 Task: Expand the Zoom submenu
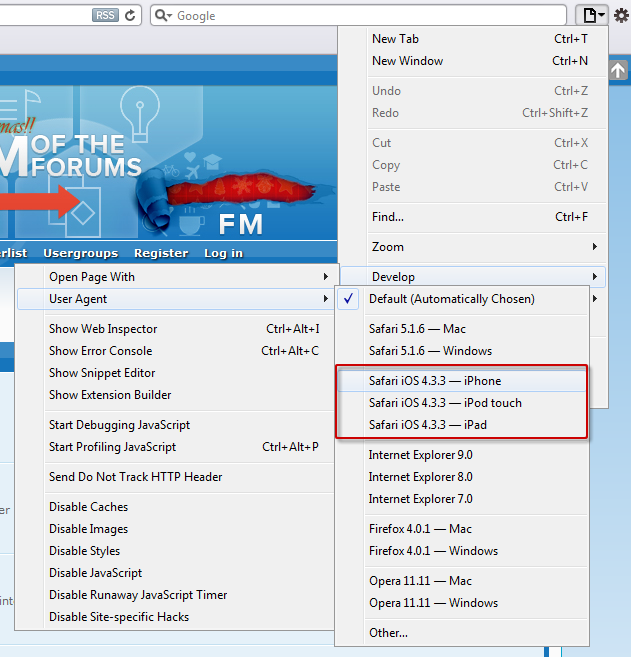coord(473,247)
